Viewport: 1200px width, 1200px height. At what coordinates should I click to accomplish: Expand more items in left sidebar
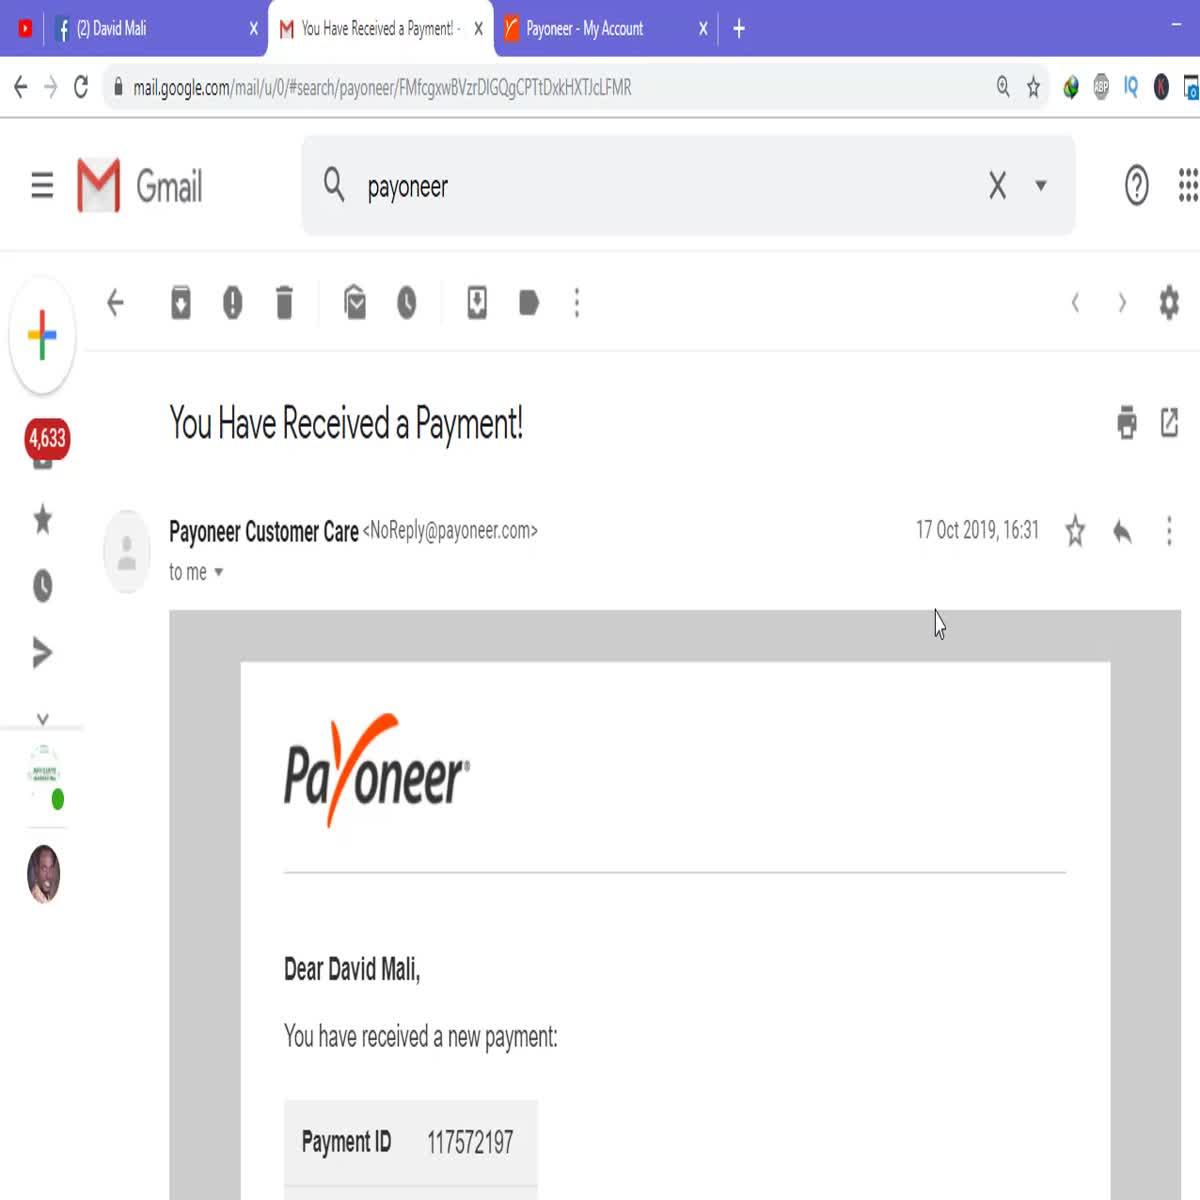point(42,718)
